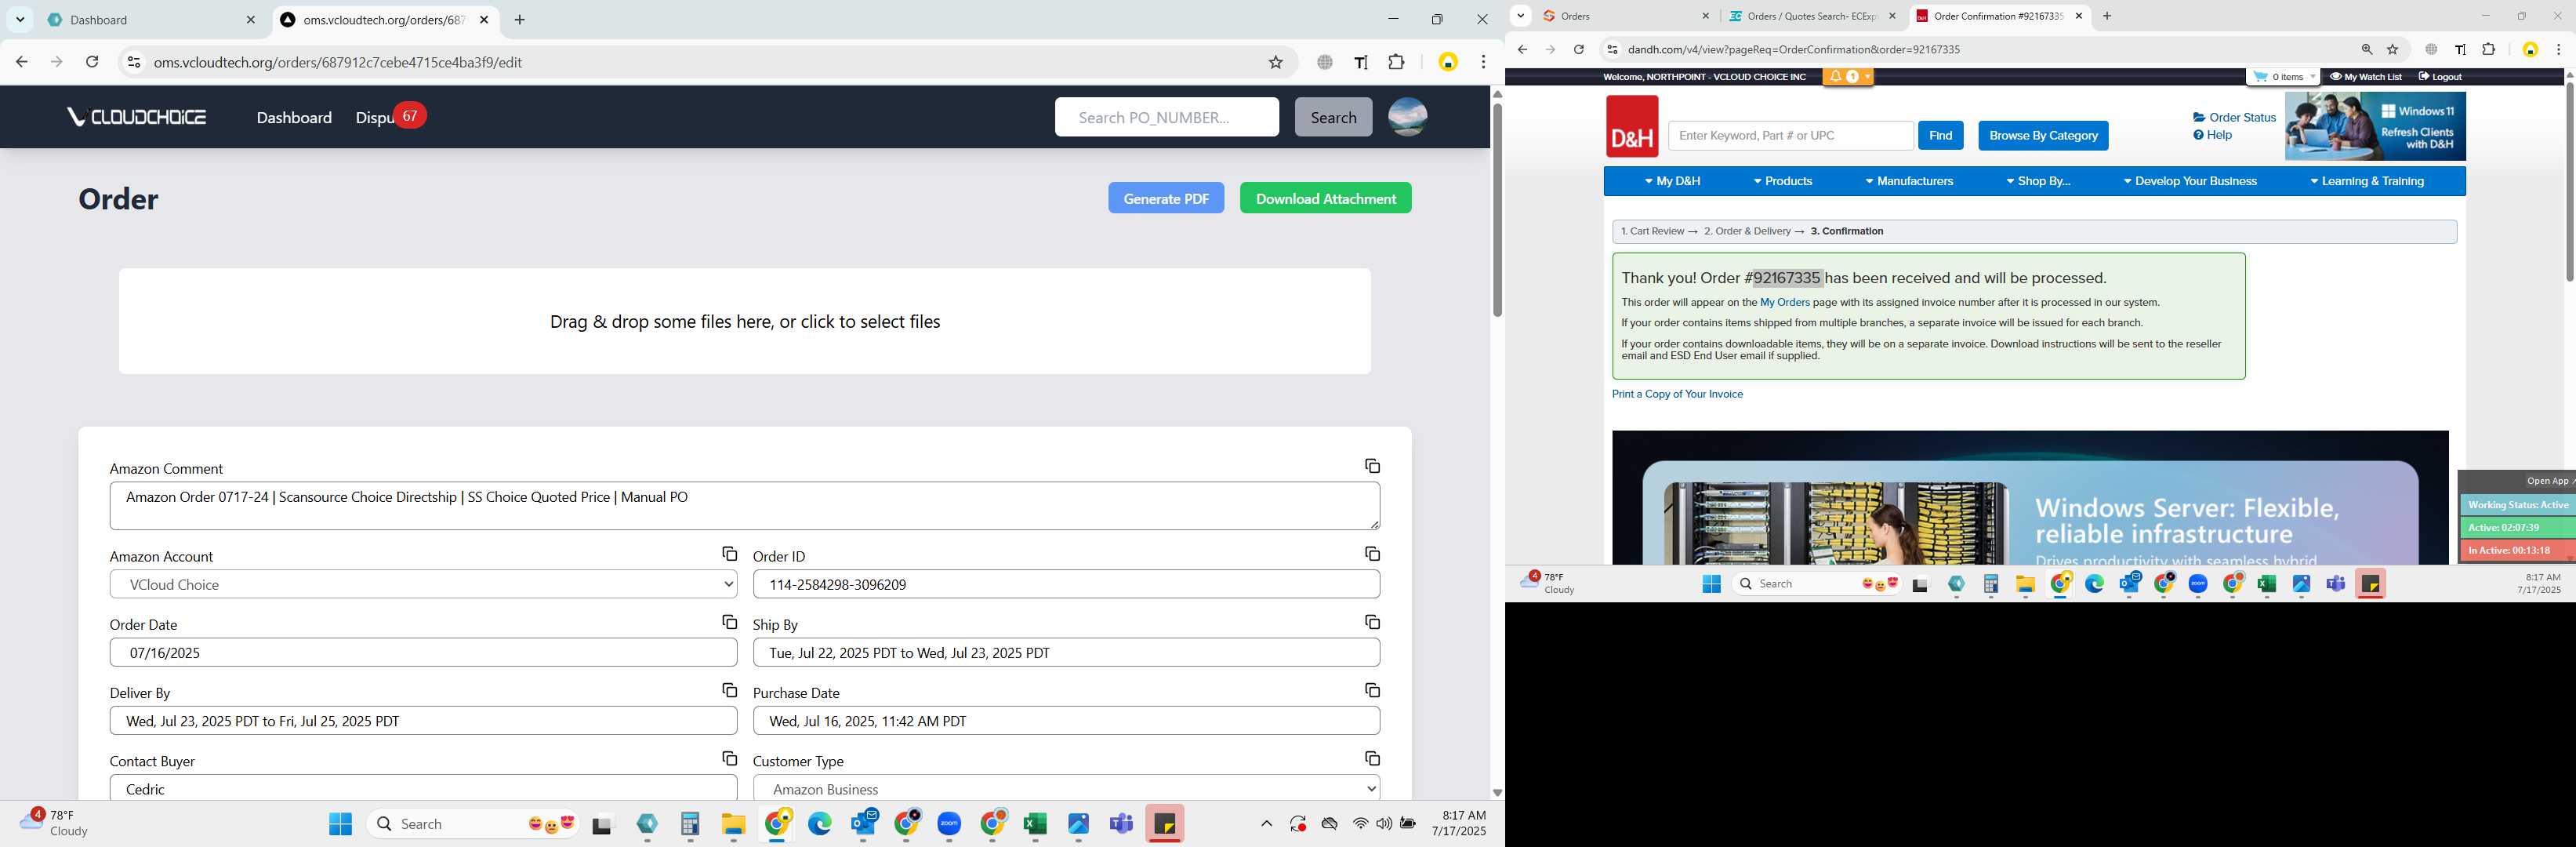Image resolution: width=2576 pixels, height=847 pixels.
Task: Open the tab search chevron in OMS window
Action: click(x=20, y=20)
